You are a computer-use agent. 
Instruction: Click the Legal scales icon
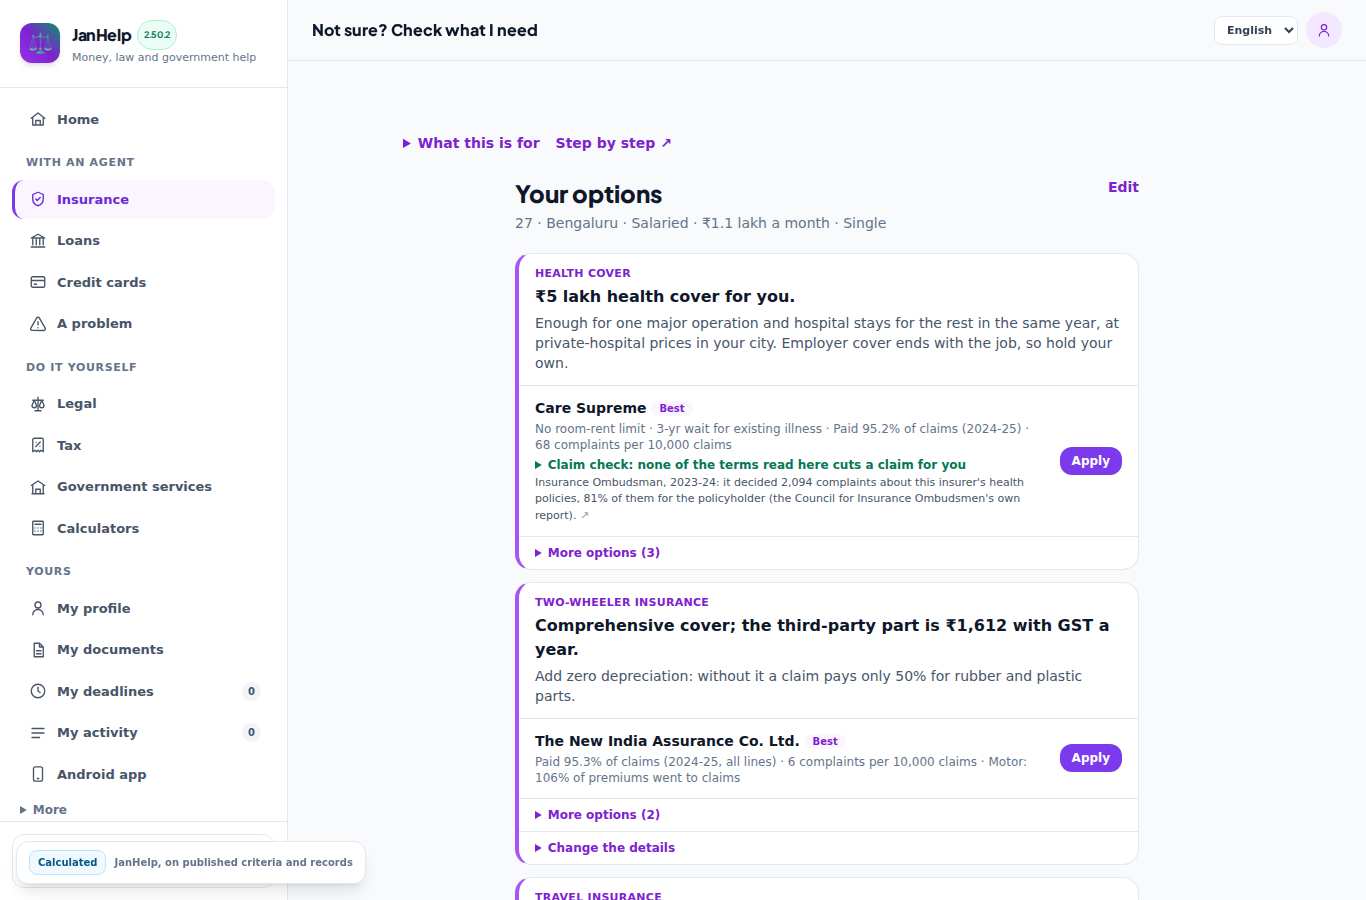(38, 404)
